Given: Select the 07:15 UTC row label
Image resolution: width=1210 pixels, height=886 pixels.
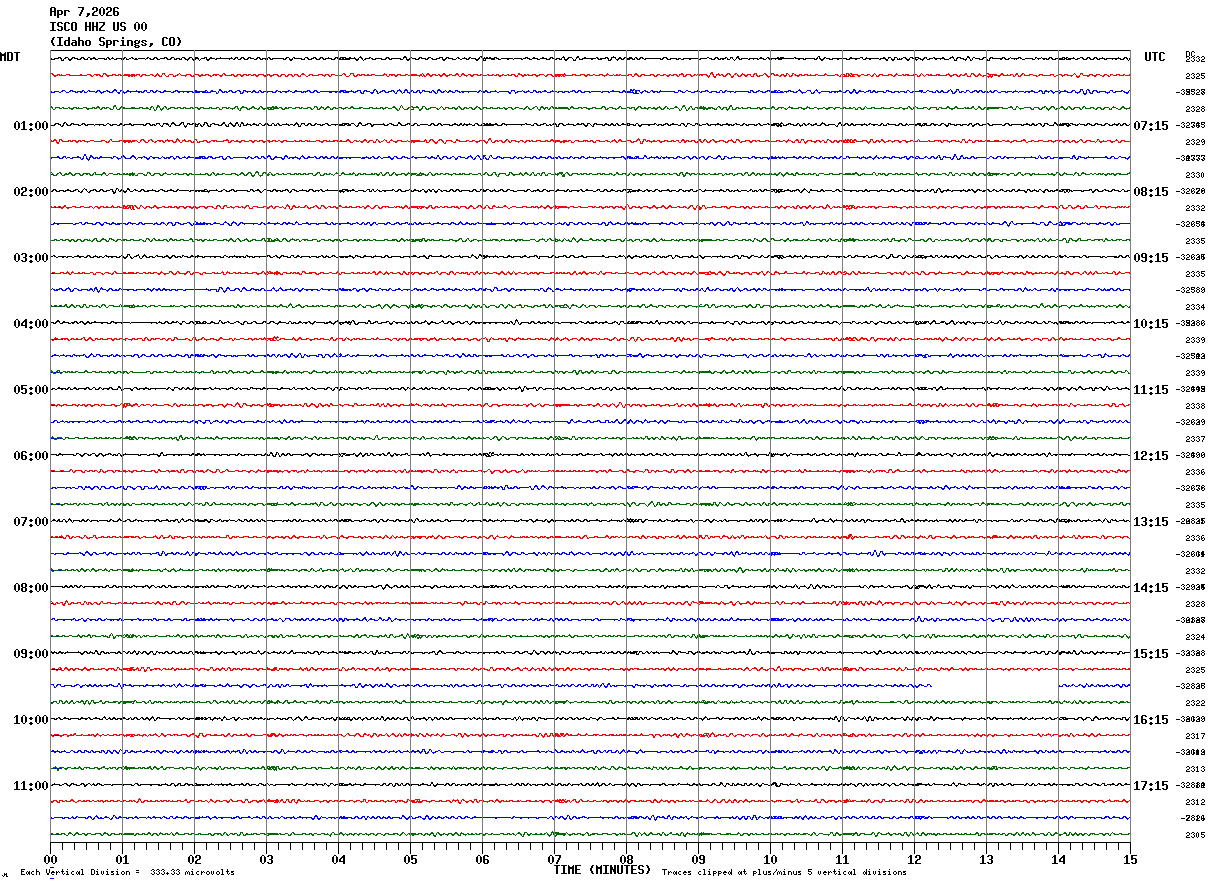Looking at the screenshot, I should [1150, 126].
